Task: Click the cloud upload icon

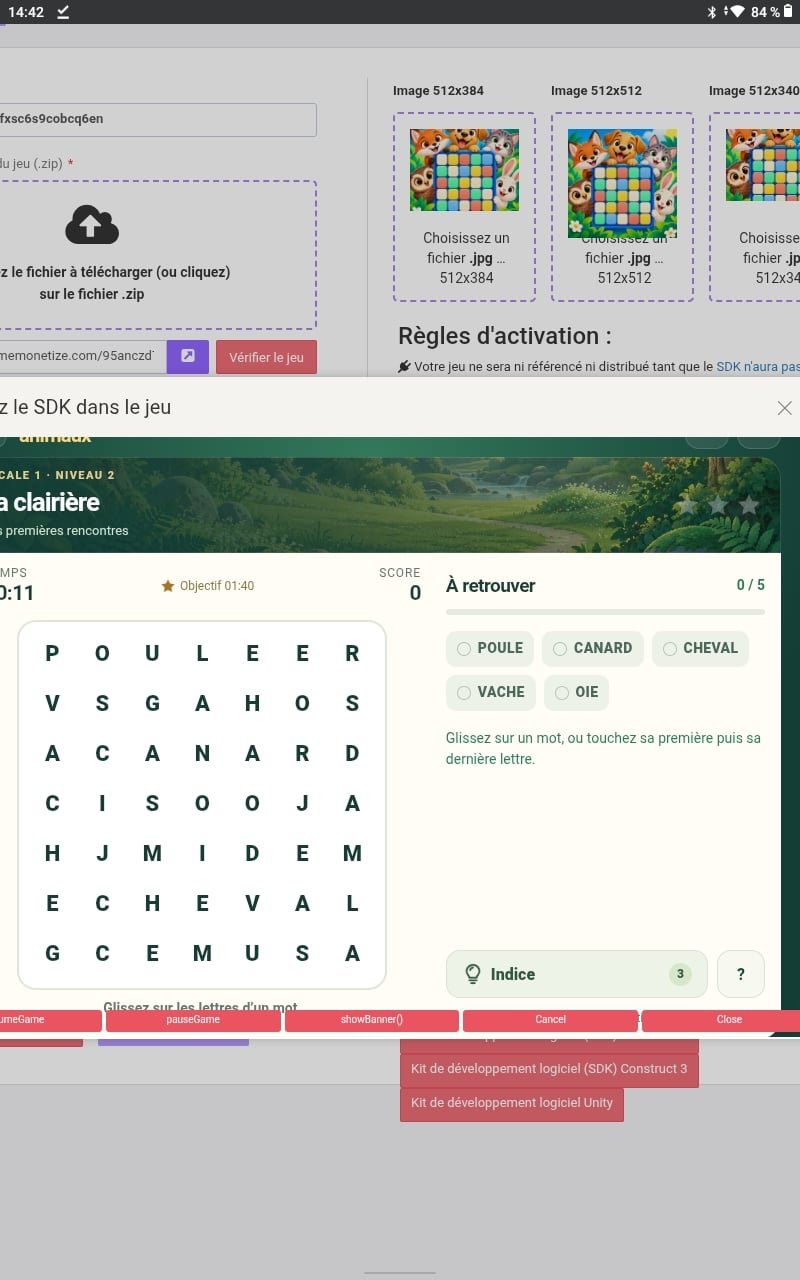Action: [92, 225]
